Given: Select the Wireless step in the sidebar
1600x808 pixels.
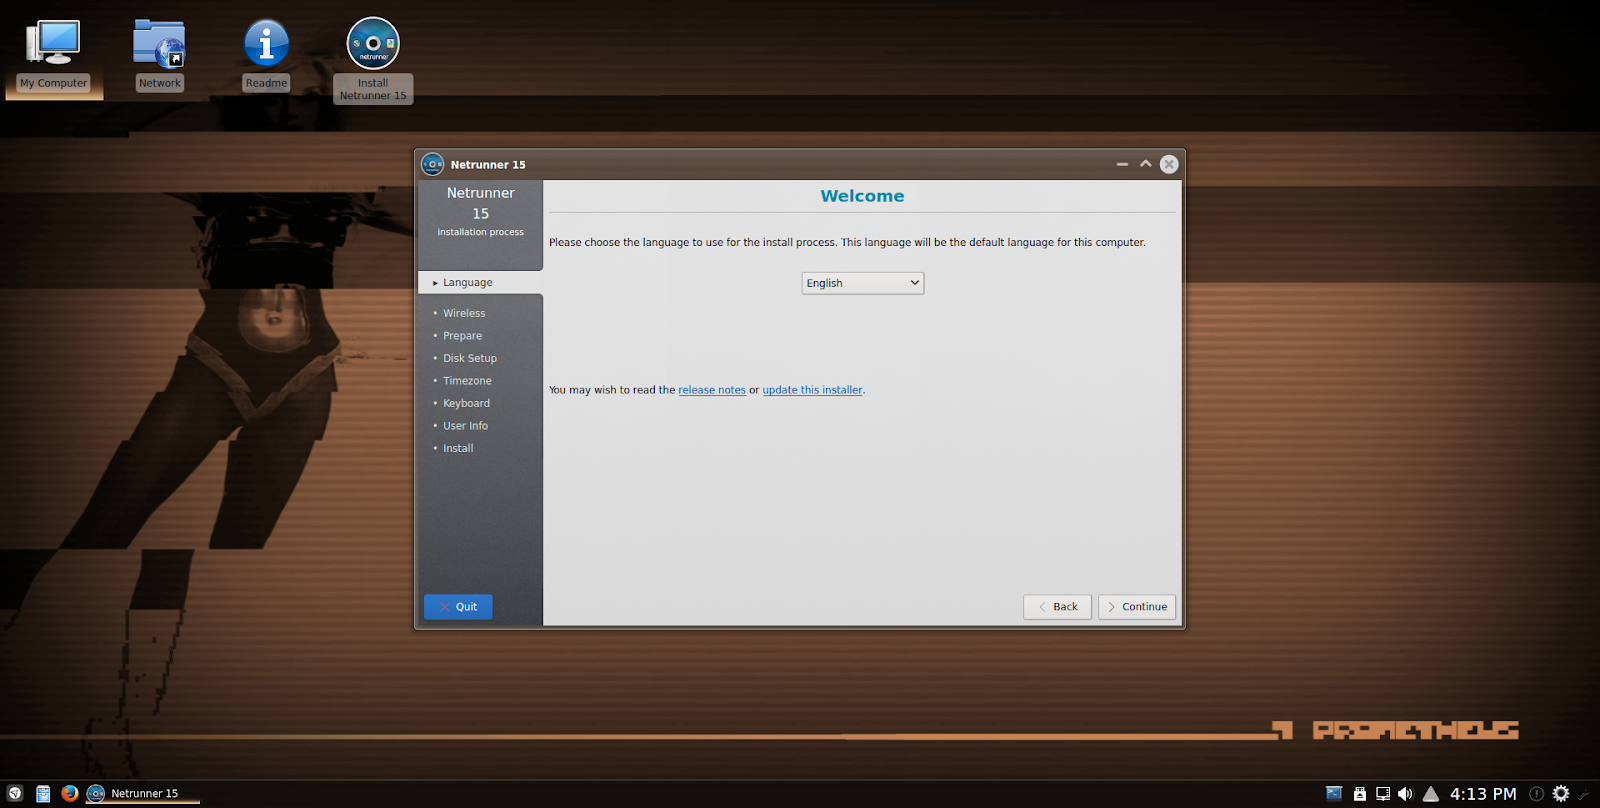Looking at the screenshot, I should coord(464,313).
